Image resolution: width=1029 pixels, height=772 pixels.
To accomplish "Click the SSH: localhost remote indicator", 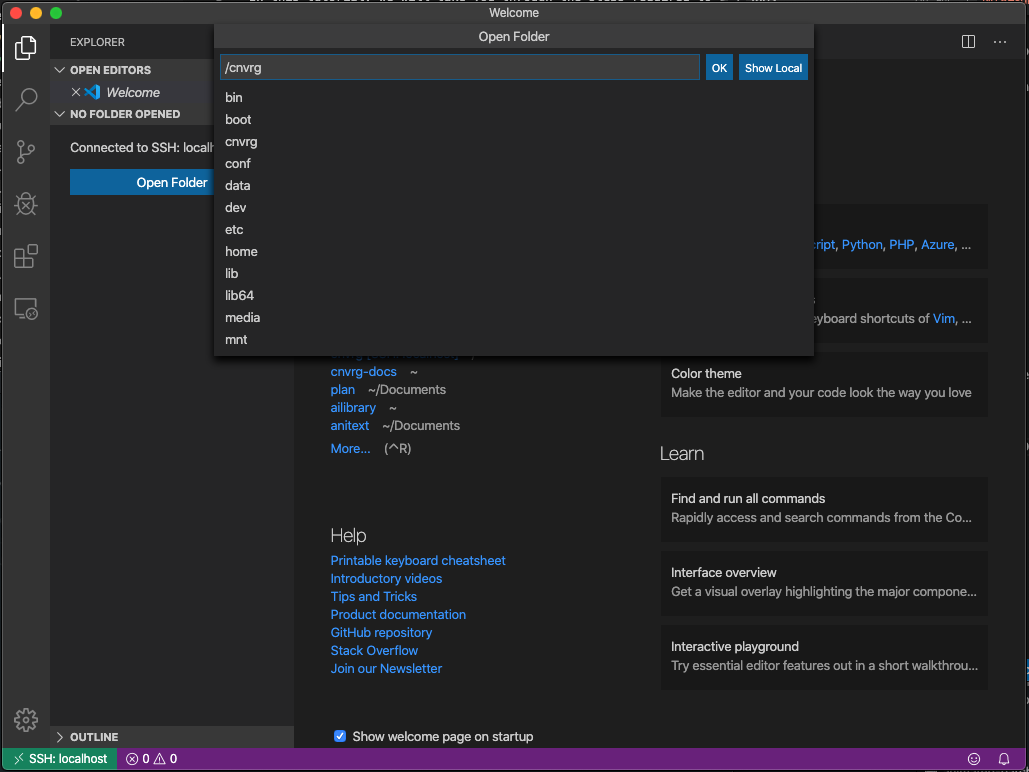I will coord(60,759).
